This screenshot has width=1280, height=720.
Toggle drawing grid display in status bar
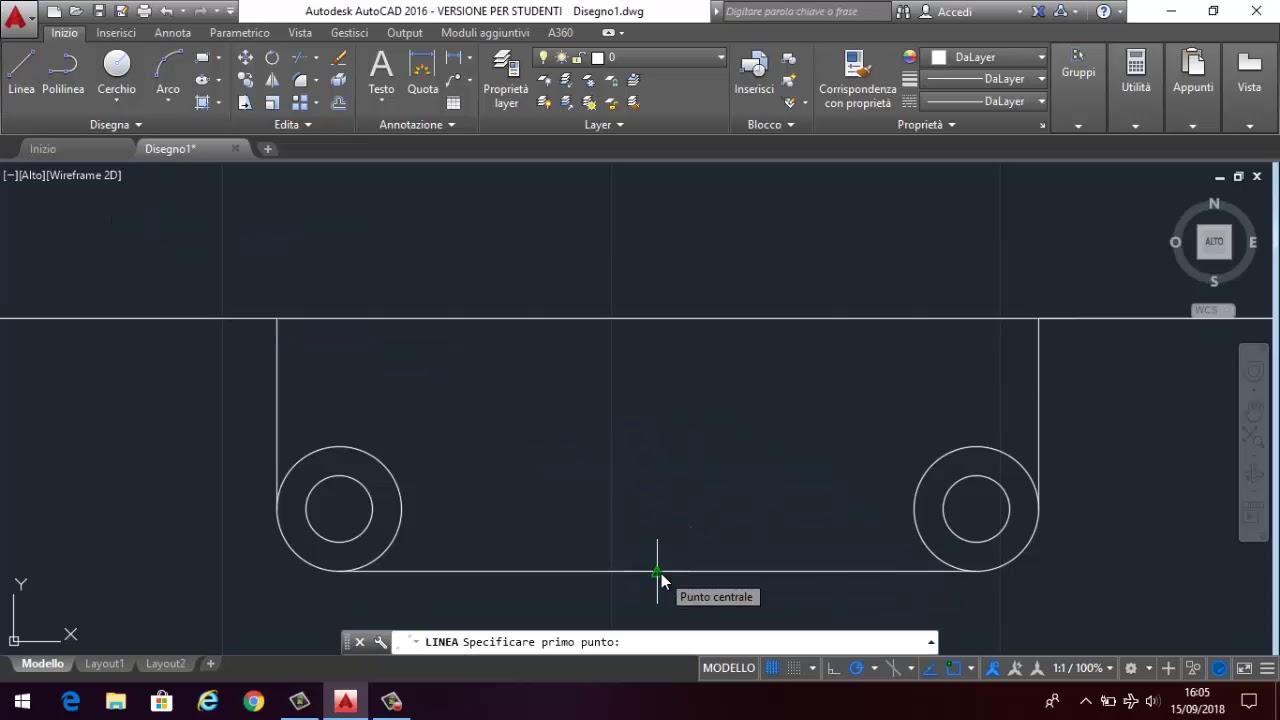point(771,668)
